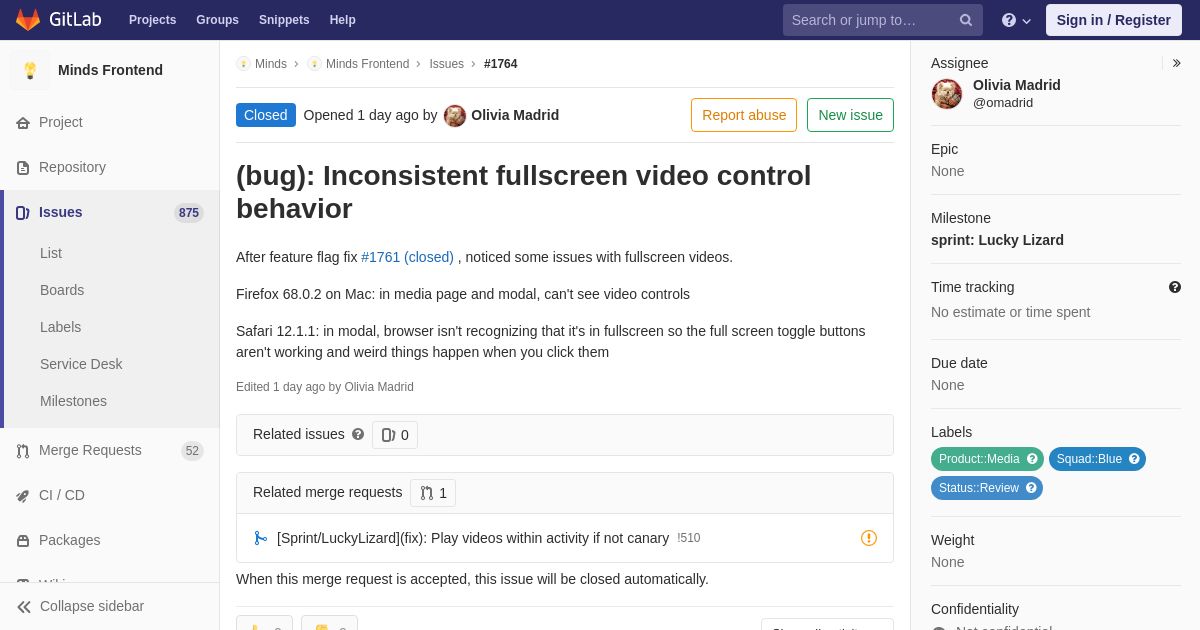Click the Merge Requests sidebar icon
Viewport: 1200px width, 630px height.
point(23,451)
